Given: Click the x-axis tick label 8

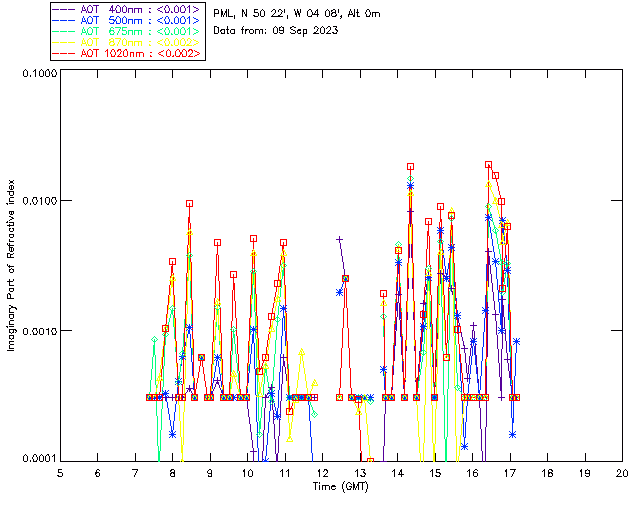Looking at the screenshot, I should (173, 474).
